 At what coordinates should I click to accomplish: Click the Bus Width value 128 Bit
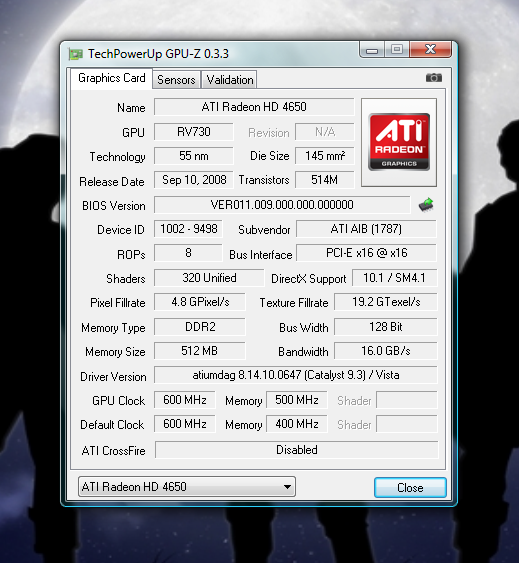pyautogui.click(x=386, y=327)
